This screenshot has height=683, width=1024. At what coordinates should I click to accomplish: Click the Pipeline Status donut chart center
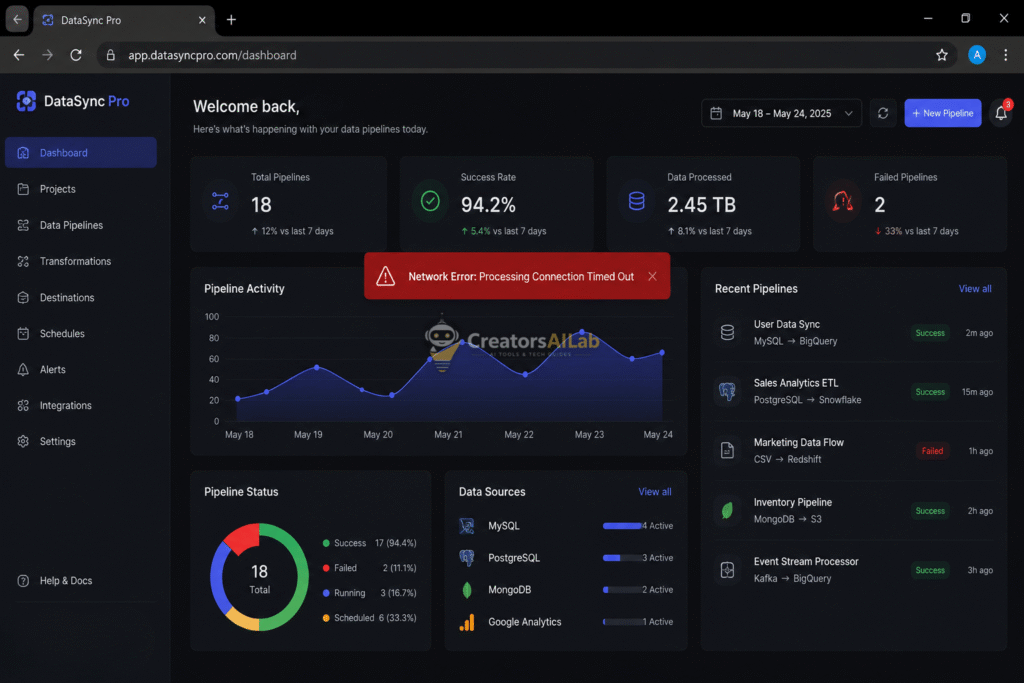point(259,578)
